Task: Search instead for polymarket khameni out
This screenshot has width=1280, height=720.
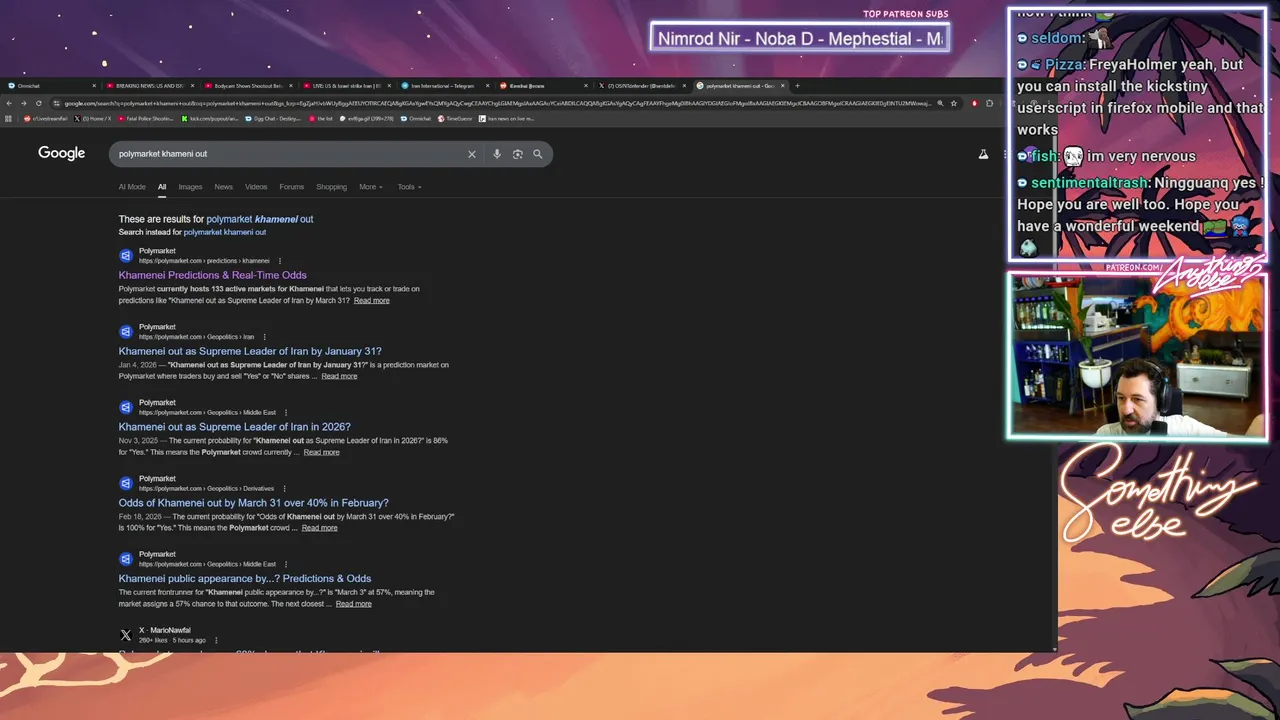Action: tap(225, 232)
